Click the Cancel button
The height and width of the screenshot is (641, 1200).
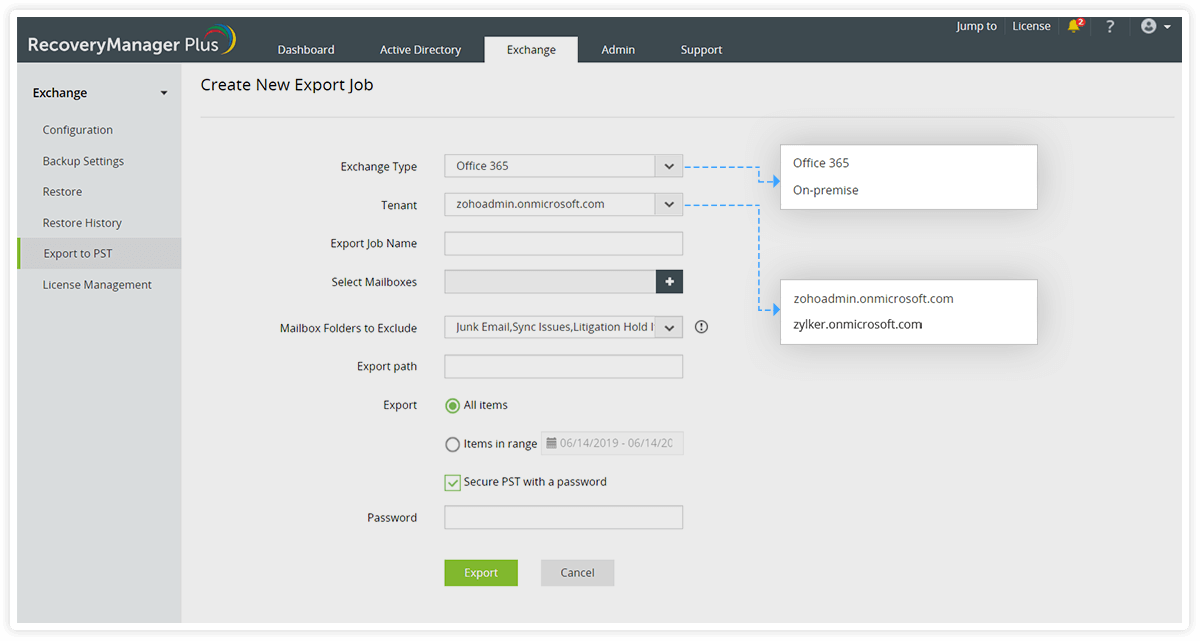pos(577,572)
